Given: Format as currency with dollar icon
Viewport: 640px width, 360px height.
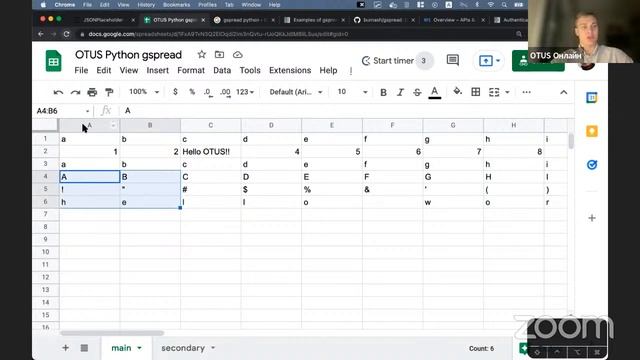Looking at the screenshot, I should point(175,92).
